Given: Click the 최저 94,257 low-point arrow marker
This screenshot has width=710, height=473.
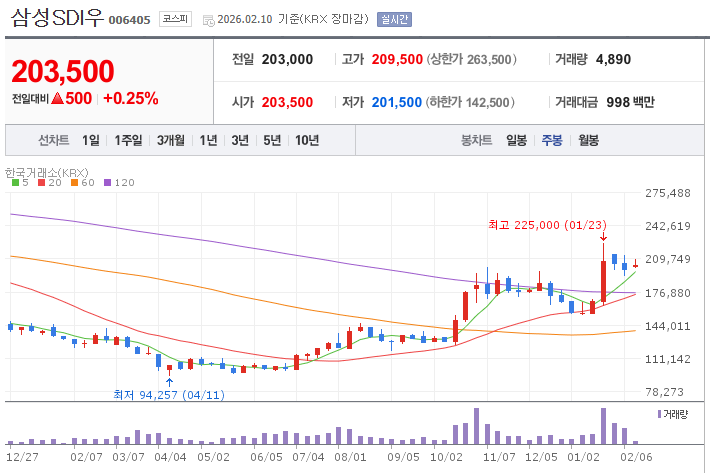Looking at the screenshot, I should (x=169, y=380).
